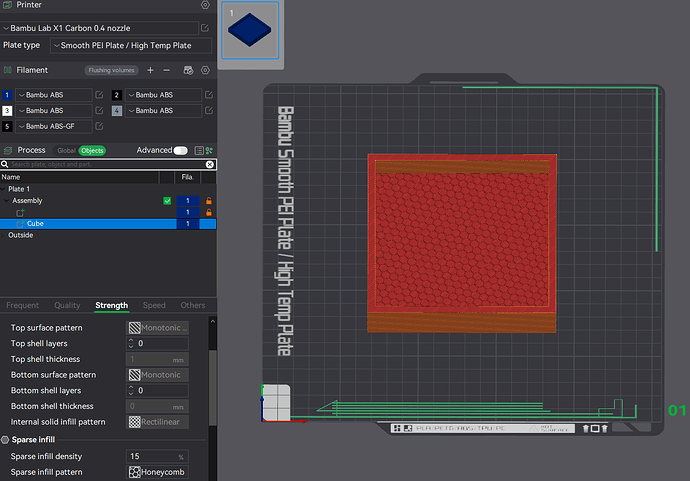This screenshot has width=690, height=481.
Task: Click the Fila. column header
Action: (x=187, y=177)
